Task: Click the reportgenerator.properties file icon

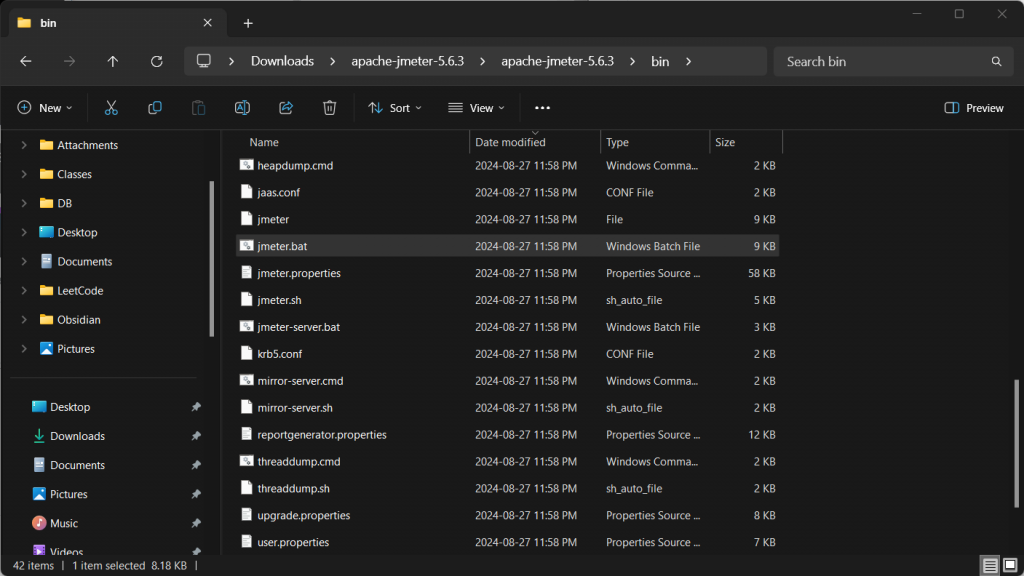Action: tap(246, 434)
